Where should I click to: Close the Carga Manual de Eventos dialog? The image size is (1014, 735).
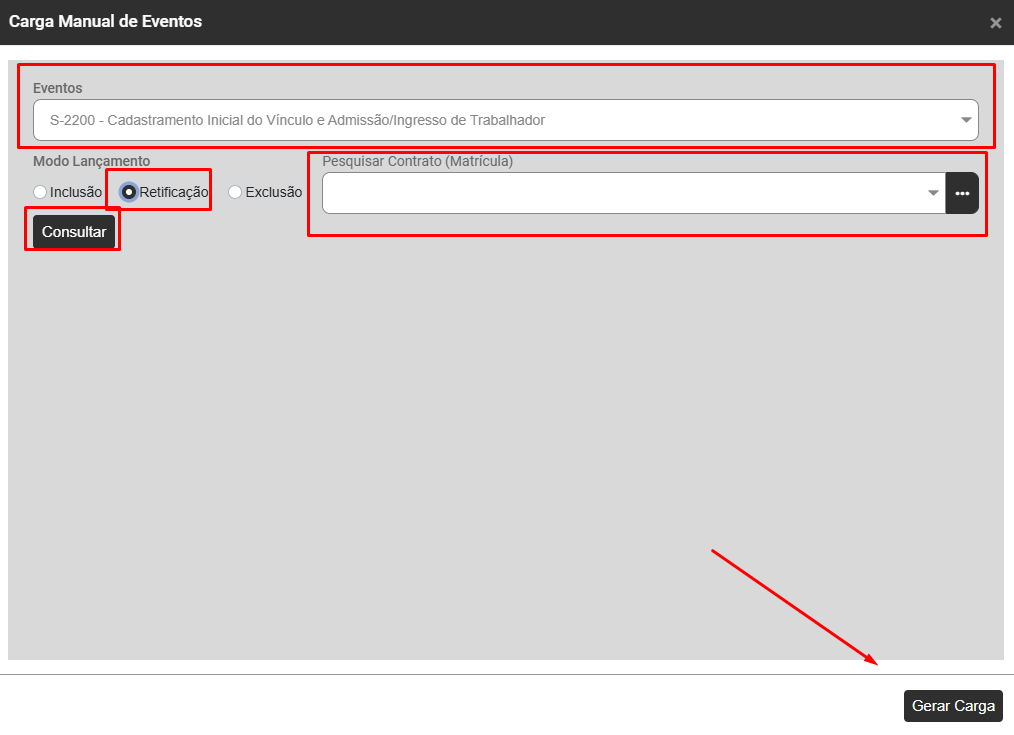point(995,23)
